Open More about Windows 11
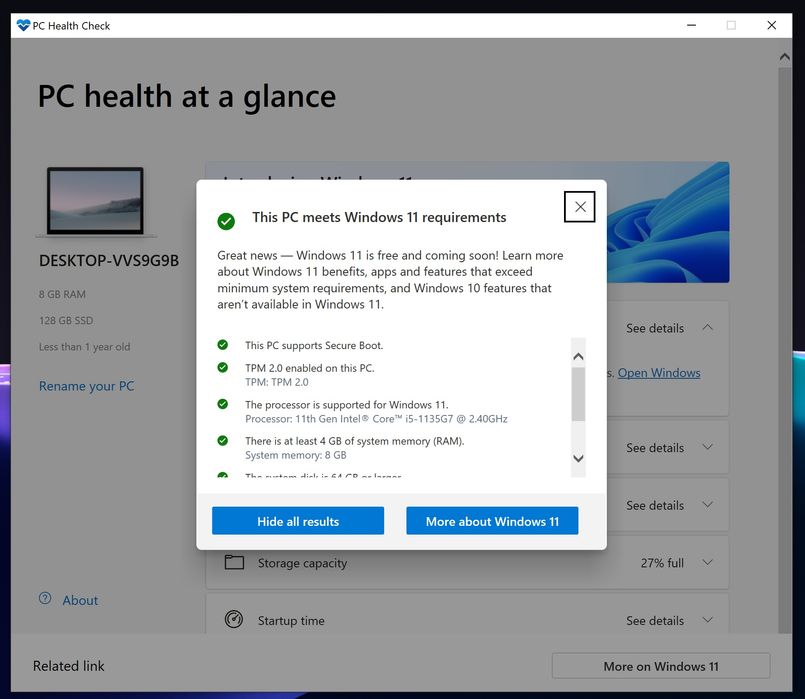The height and width of the screenshot is (699, 805). (x=492, y=521)
